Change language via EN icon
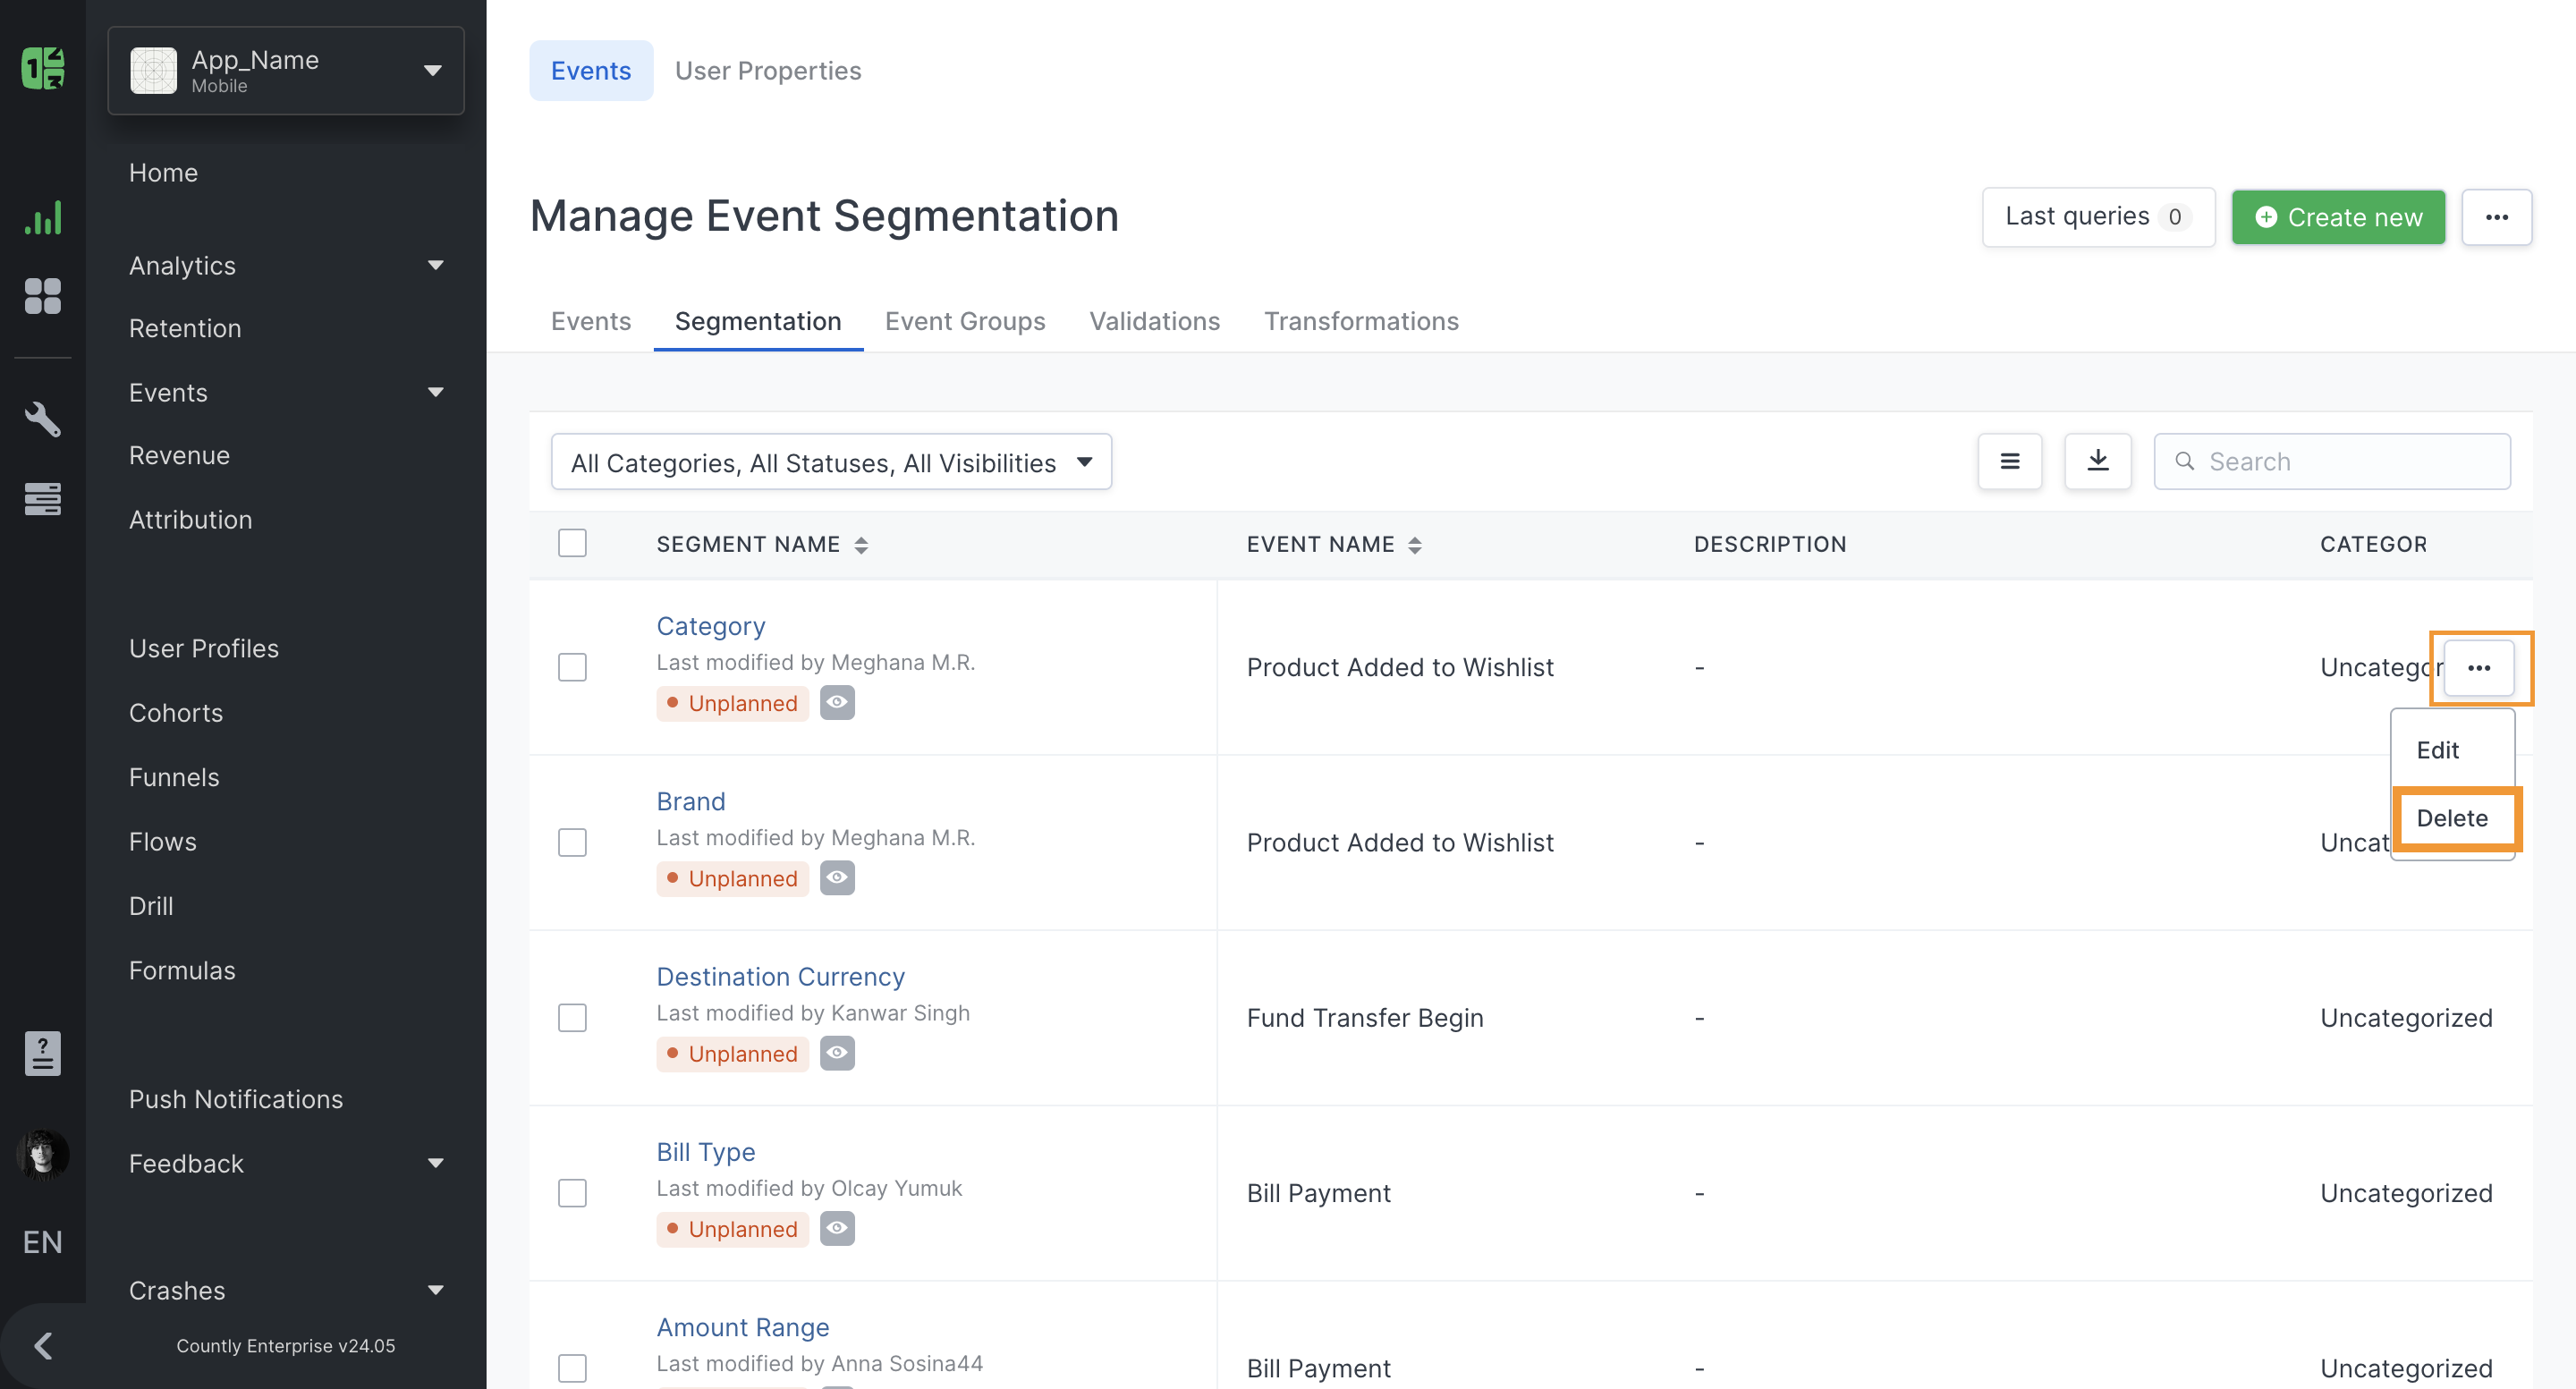Screen dimensions: 2576x1389 pos(43,1242)
